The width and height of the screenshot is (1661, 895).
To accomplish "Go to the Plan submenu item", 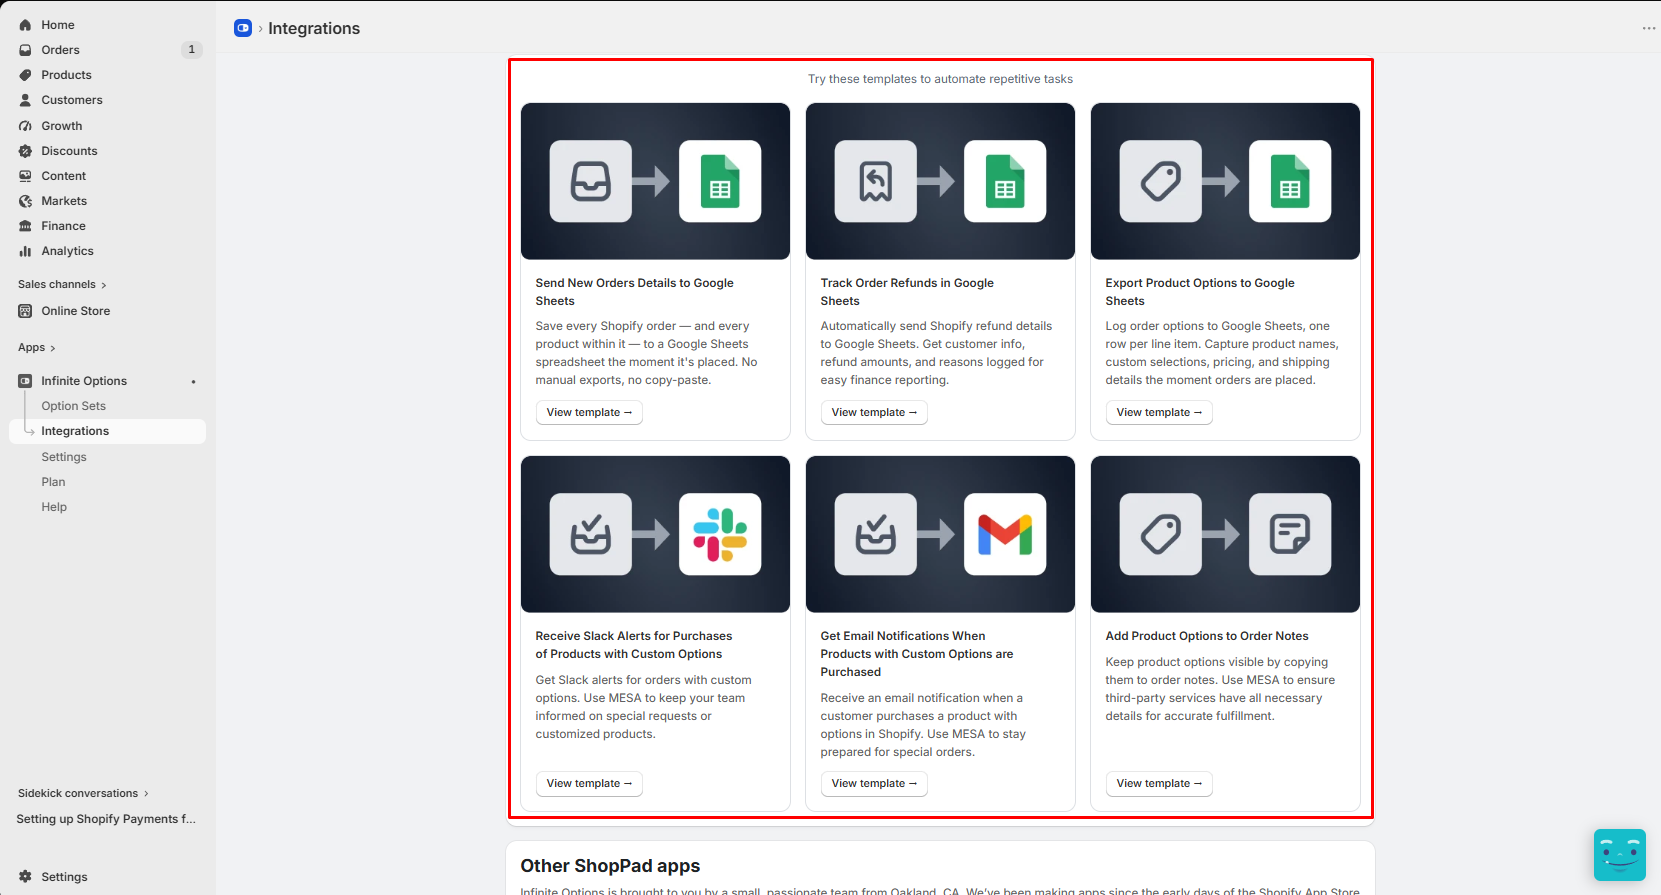I will click(x=53, y=482).
